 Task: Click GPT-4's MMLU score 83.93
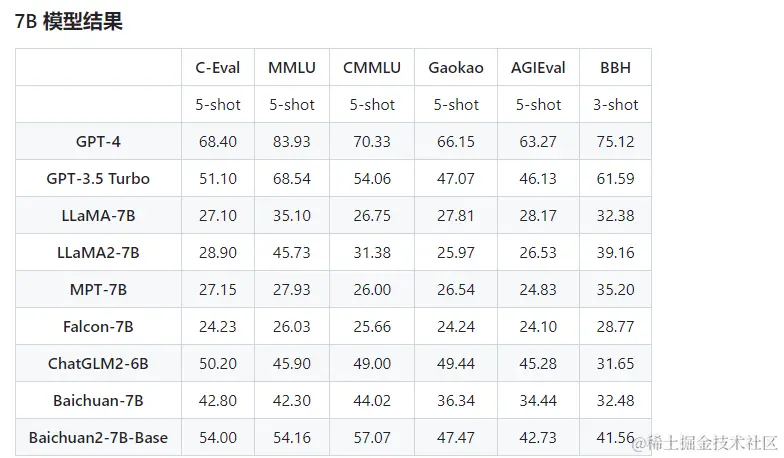(292, 142)
